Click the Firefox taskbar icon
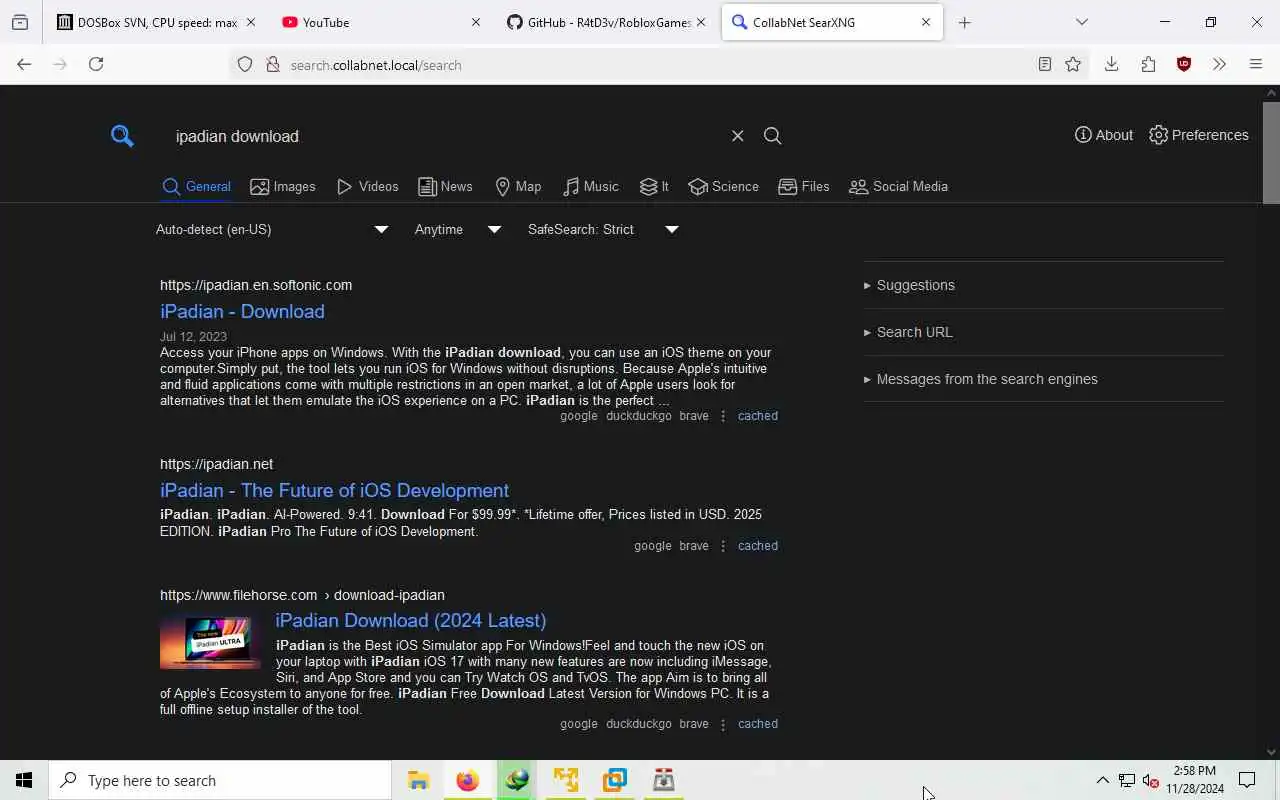The height and width of the screenshot is (800, 1280). [467, 780]
